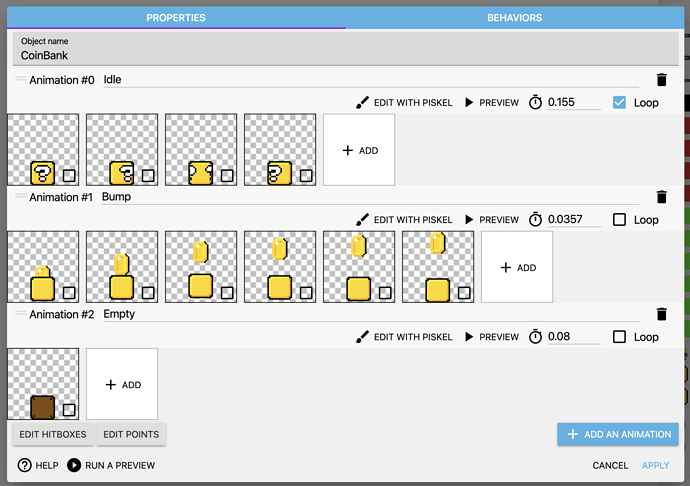Select third Idle frame thumbnail
This screenshot has height=486, width=690.
coord(201,150)
